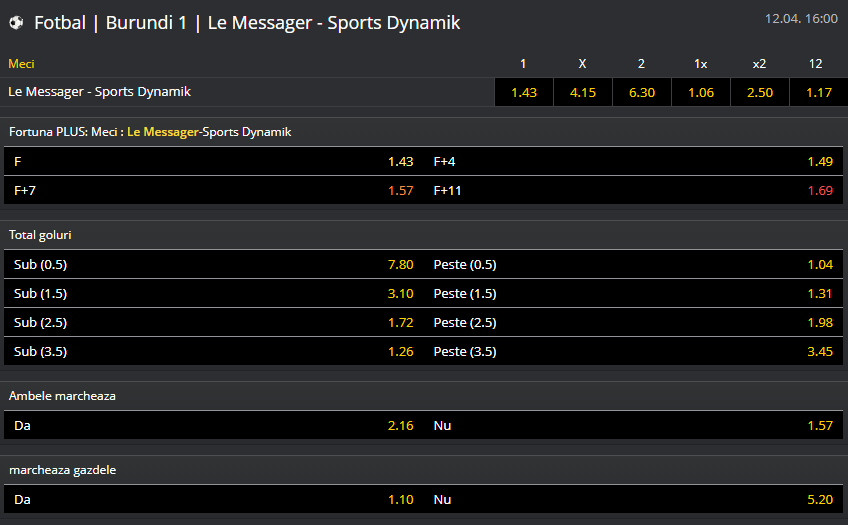The image size is (848, 525).
Task: Click the football icon beside the match title
Action: (16, 22)
